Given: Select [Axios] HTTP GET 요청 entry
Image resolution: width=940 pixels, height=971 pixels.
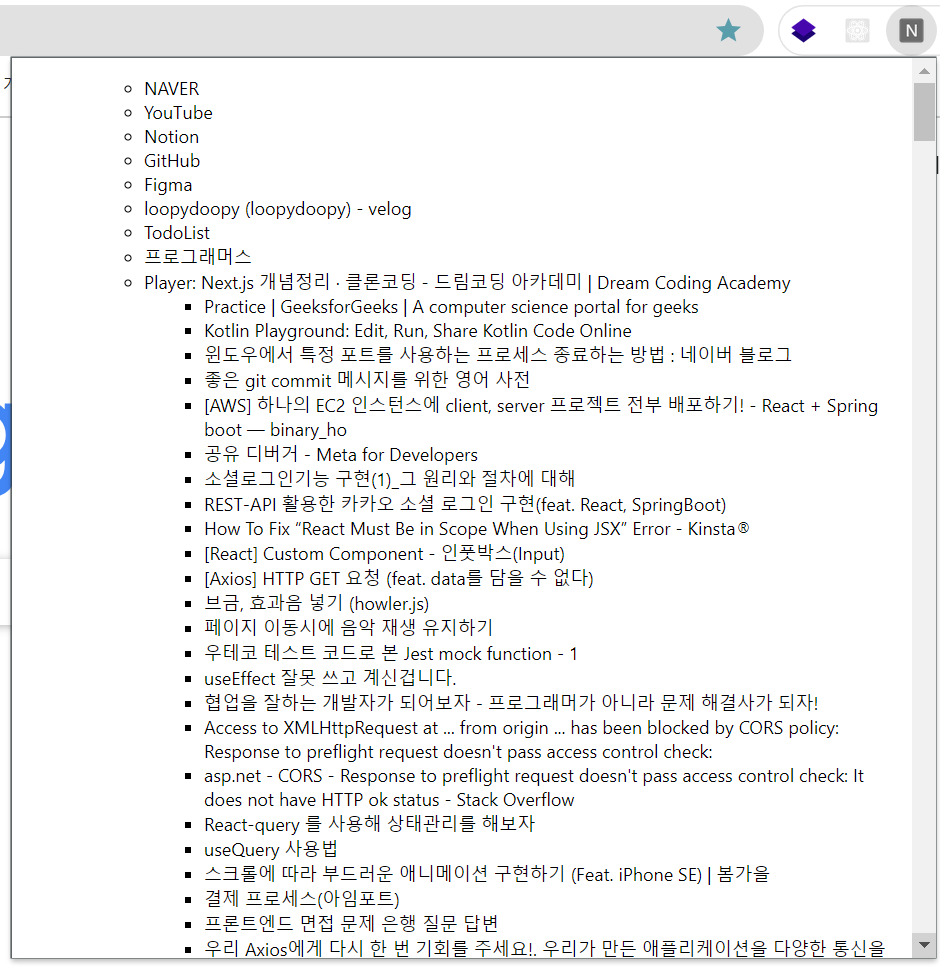Looking at the screenshot, I should pos(399,579).
